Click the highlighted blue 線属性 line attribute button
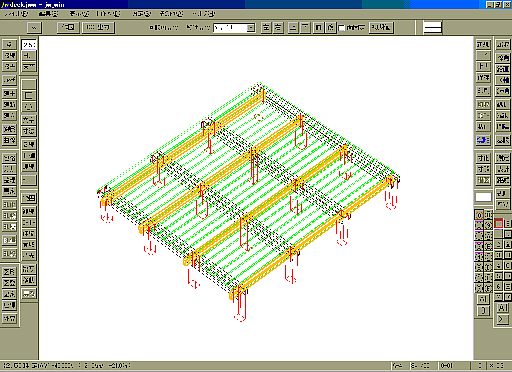 (483, 140)
